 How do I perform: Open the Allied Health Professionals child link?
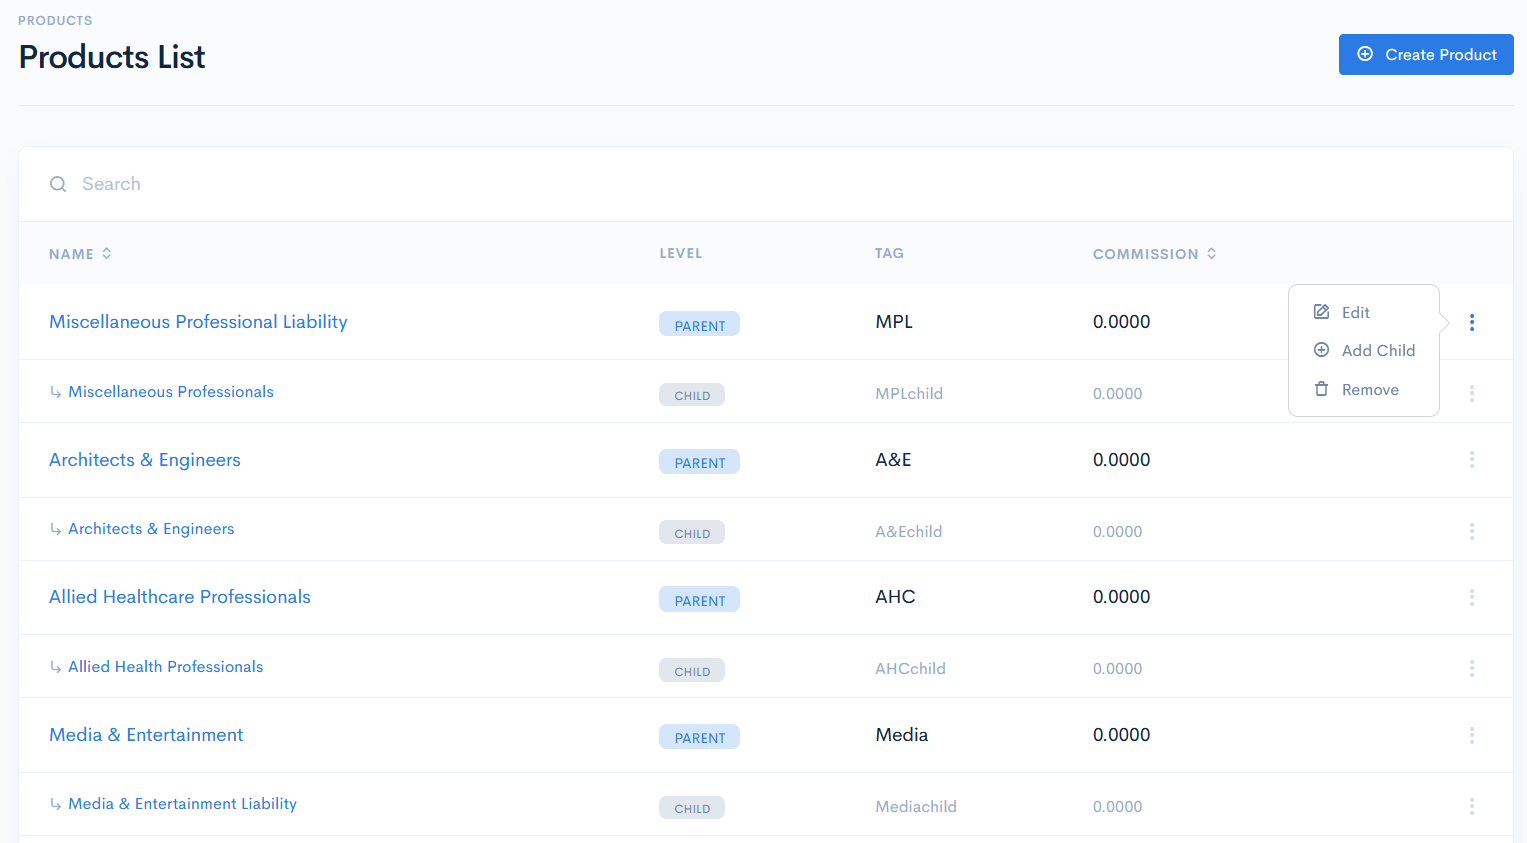point(165,667)
